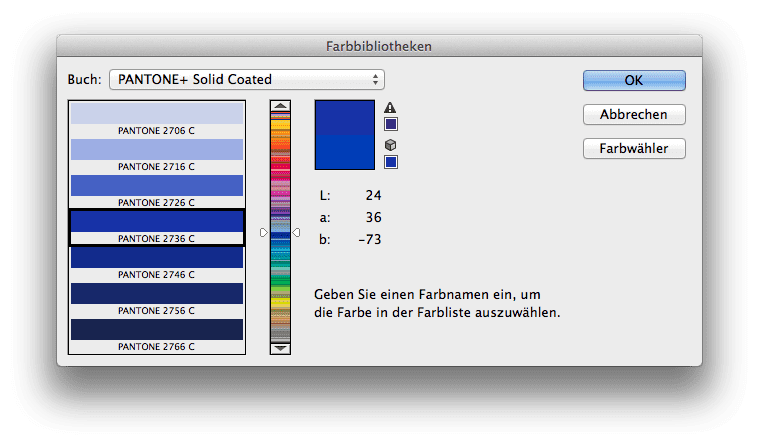The height and width of the screenshot is (445, 759).
Task: Select the web-safe replacement color swatch
Action: tap(391, 162)
